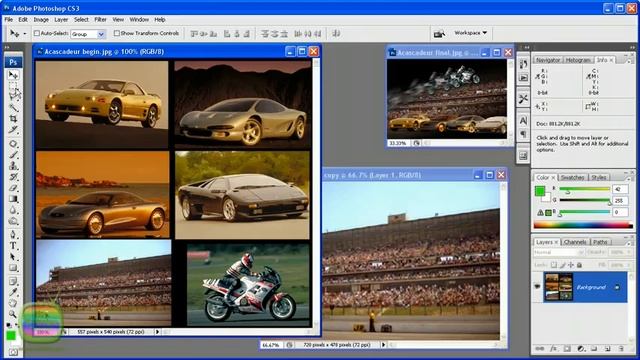Screen dimensions: 640x360
Task: Expand status bar arrow in copy window
Action: [x=383, y=345]
